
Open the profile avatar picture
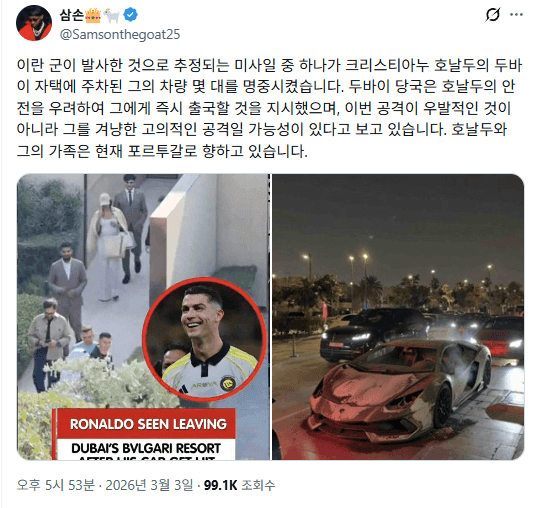click(34, 23)
